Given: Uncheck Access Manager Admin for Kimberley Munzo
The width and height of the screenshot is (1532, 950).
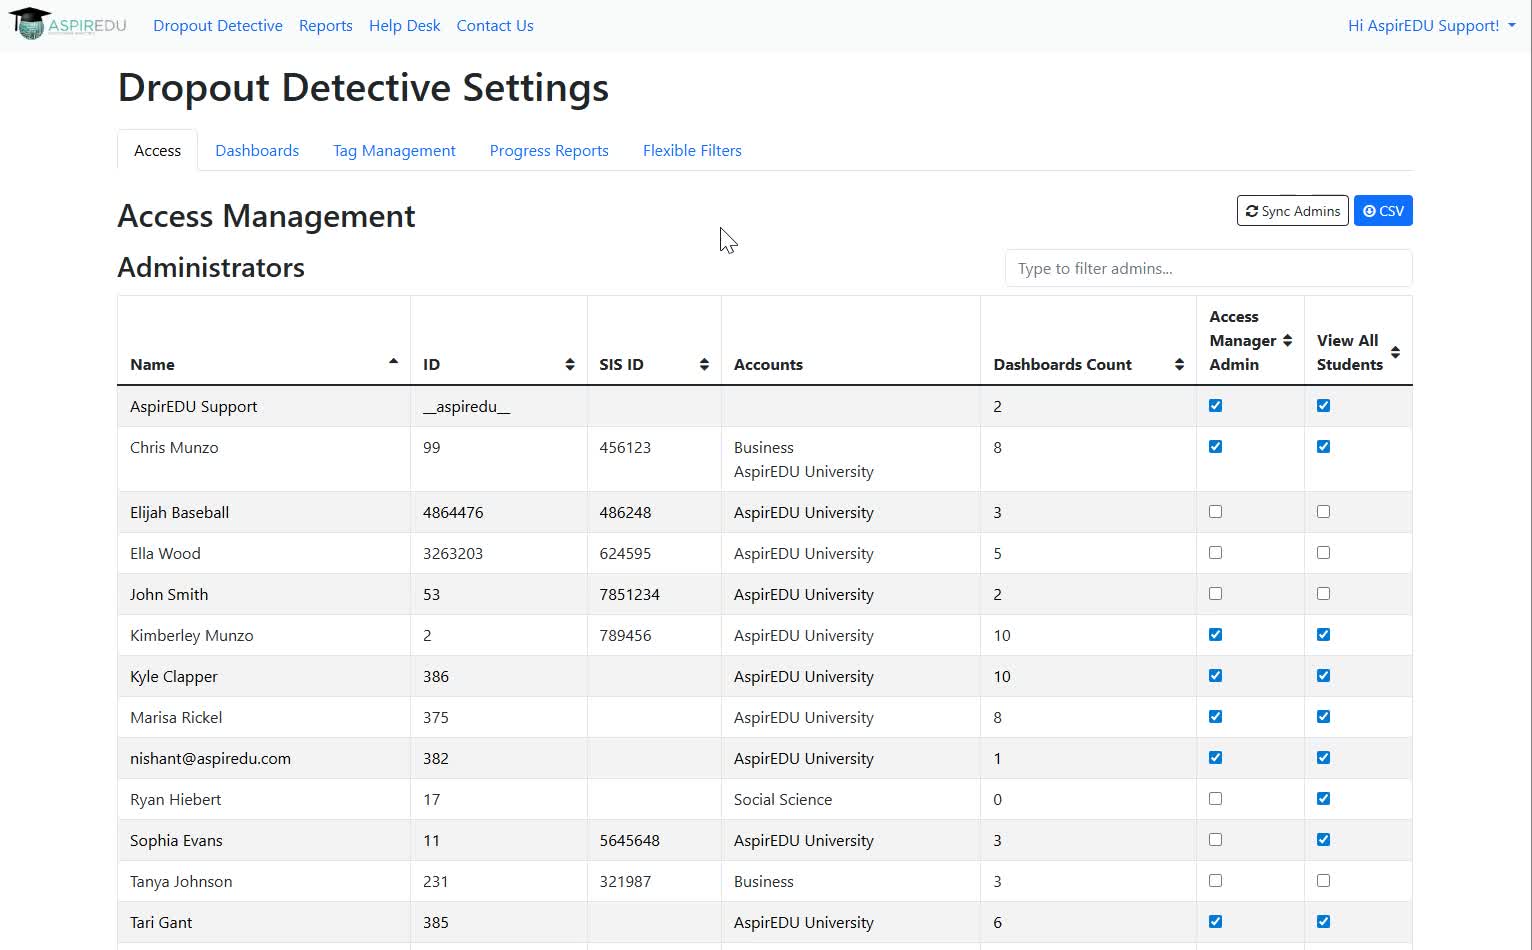Looking at the screenshot, I should coord(1215,635).
